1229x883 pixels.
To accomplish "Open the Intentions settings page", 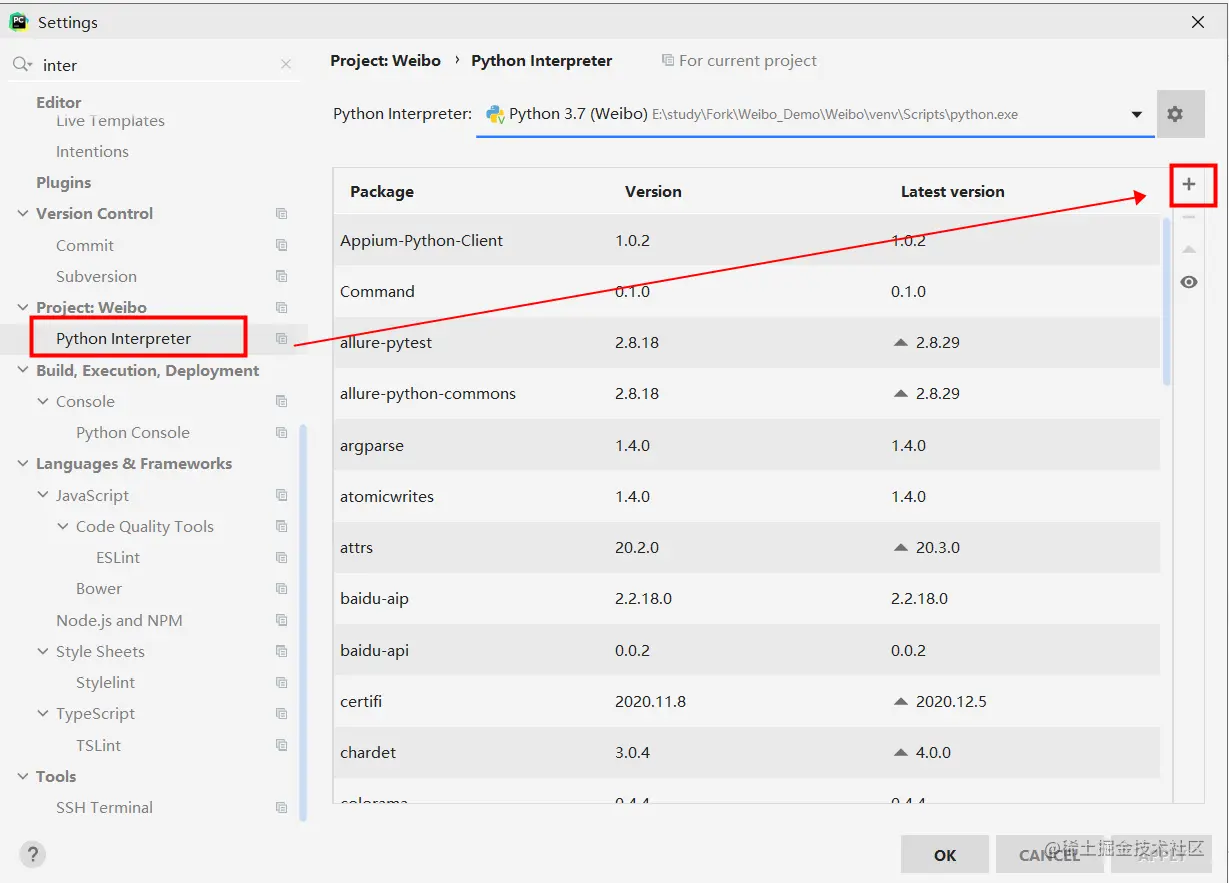I will (92, 152).
